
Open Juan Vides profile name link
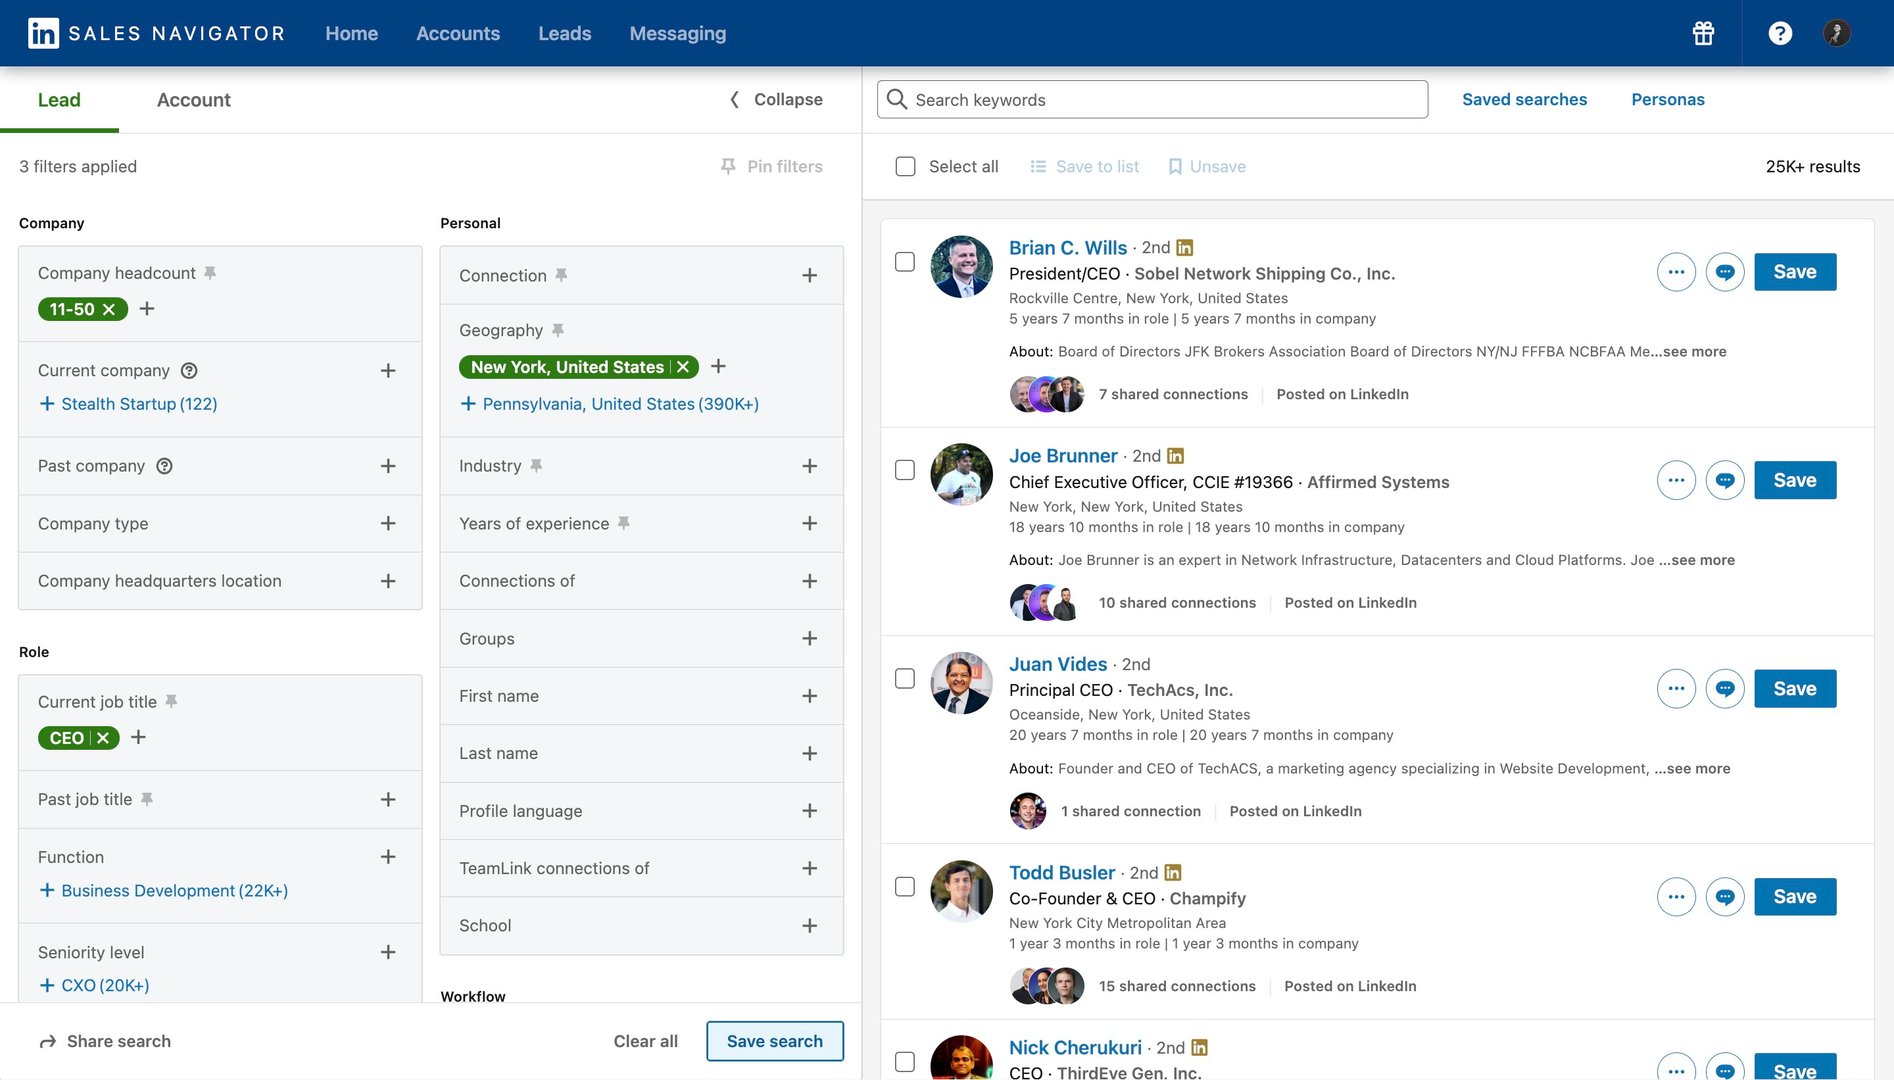pos(1058,665)
